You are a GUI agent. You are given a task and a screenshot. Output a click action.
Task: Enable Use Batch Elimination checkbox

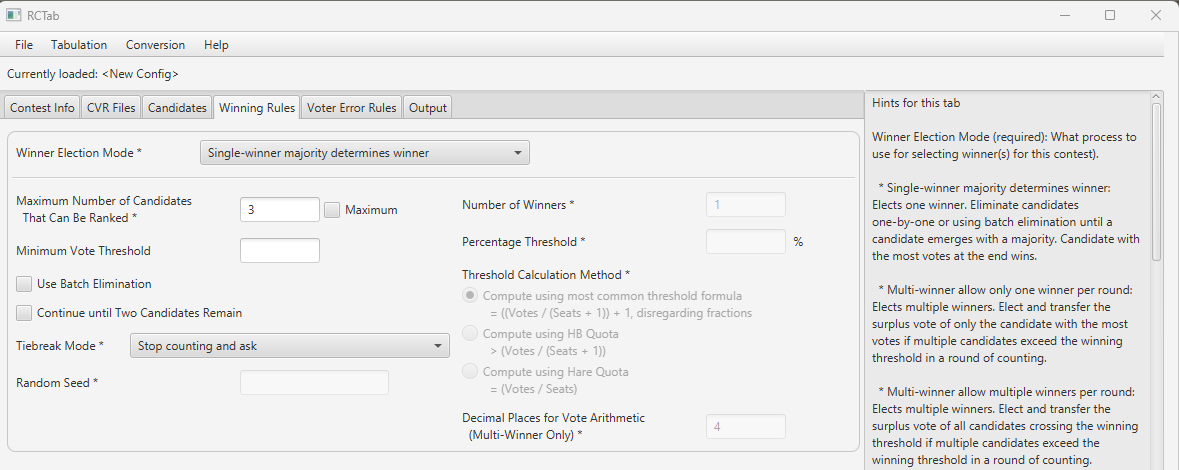tap(24, 284)
